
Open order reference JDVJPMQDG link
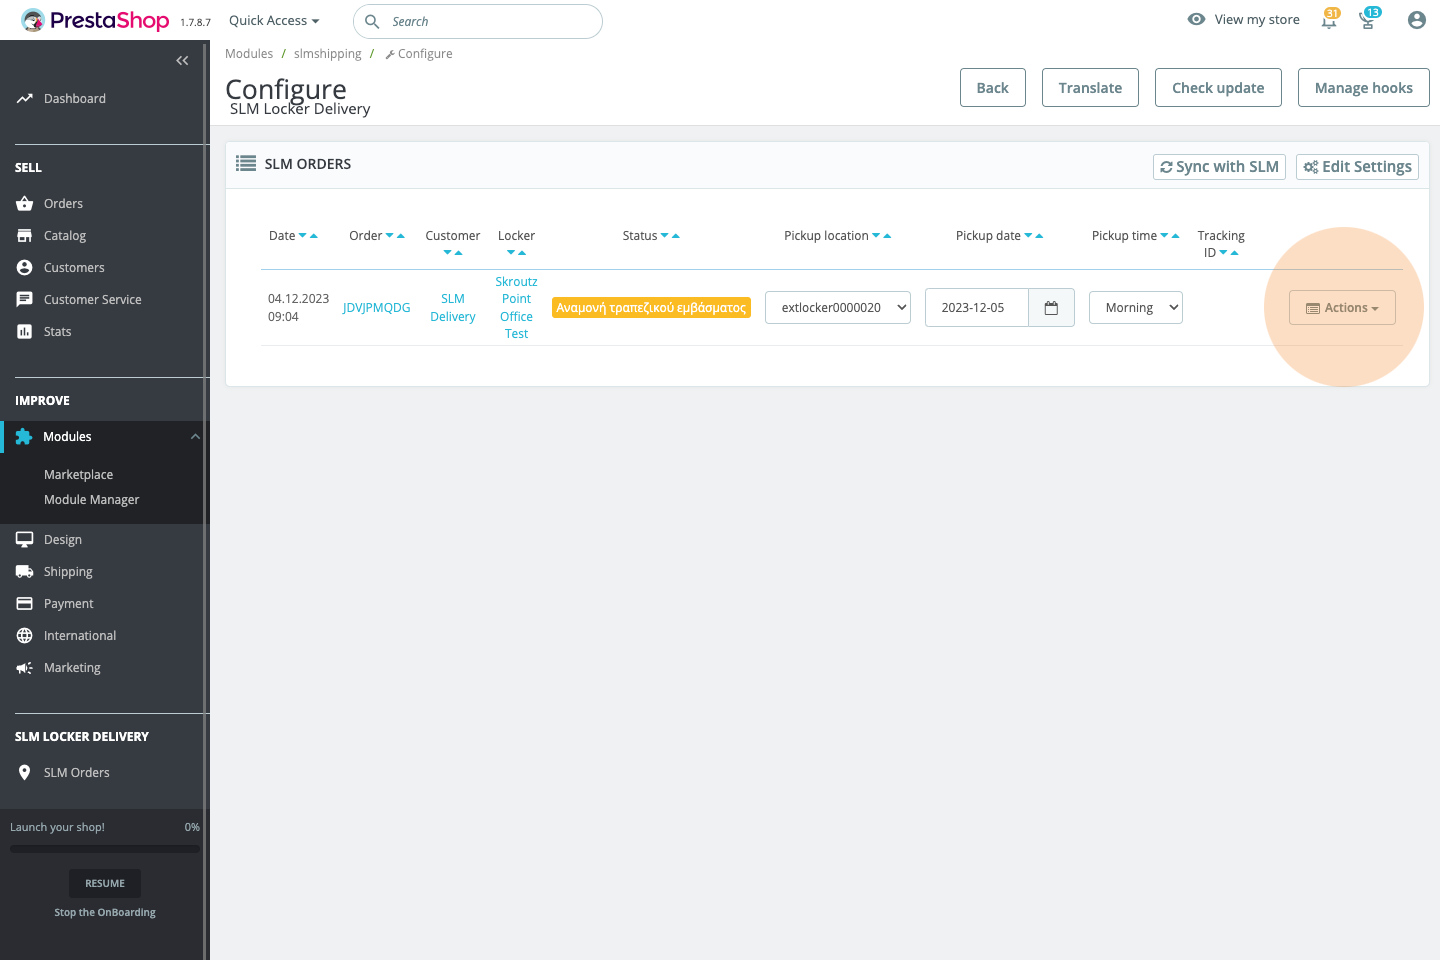coord(376,308)
